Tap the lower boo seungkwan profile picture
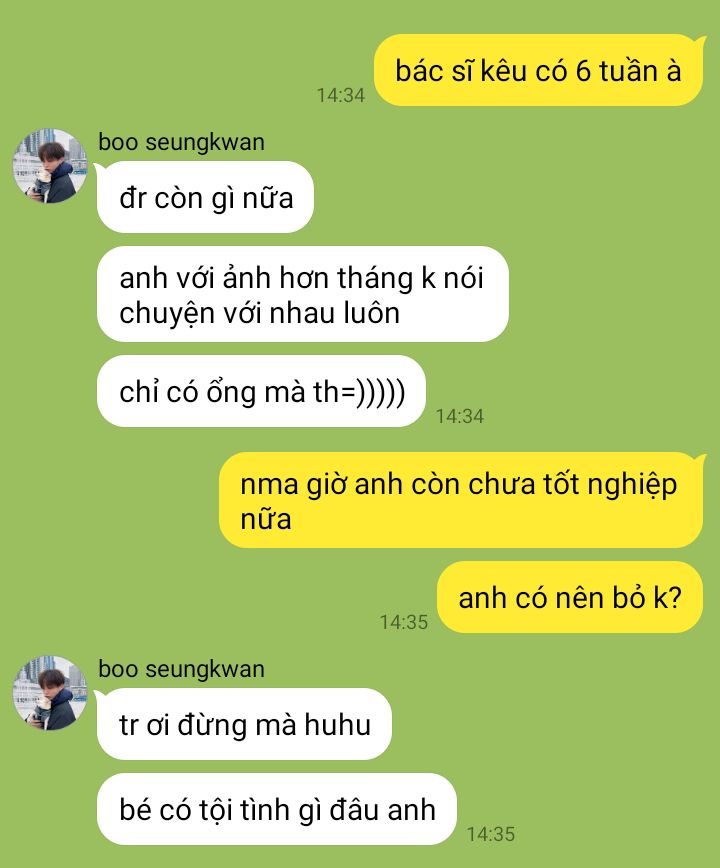This screenshot has width=720, height=868. [50, 693]
